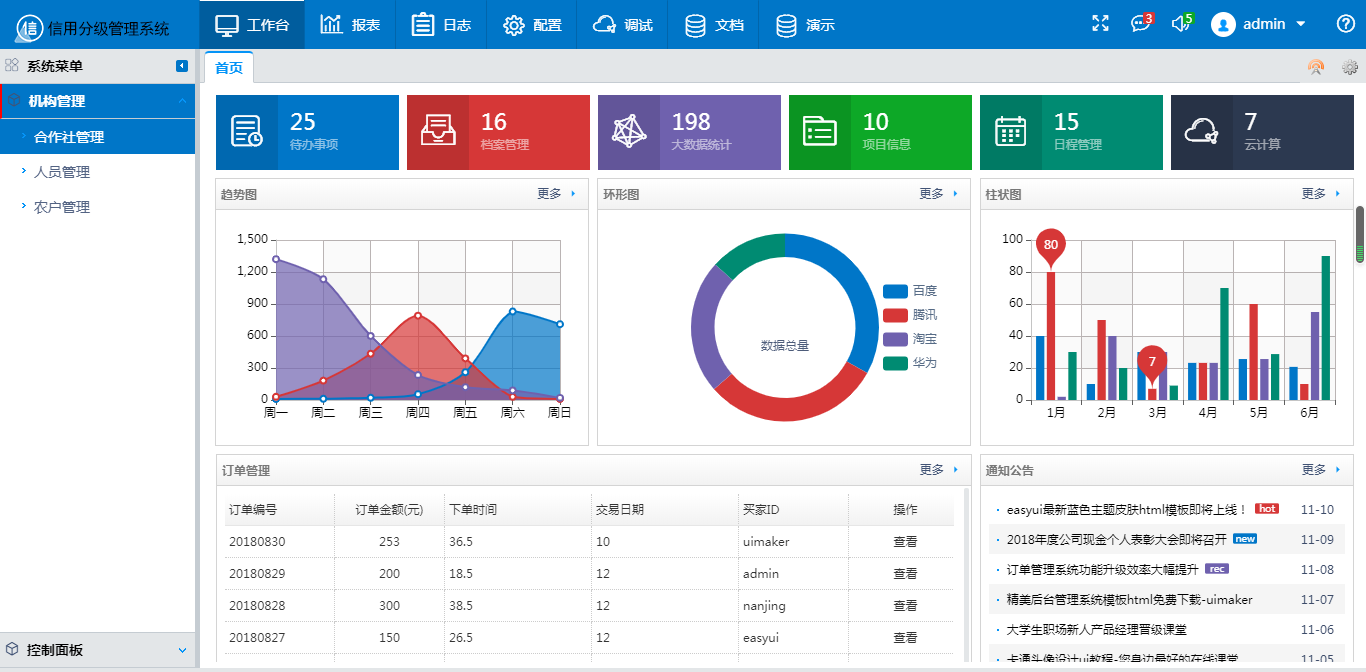Open notice 大学生职场新人产品经理晋级课堂

[x=1096, y=630]
